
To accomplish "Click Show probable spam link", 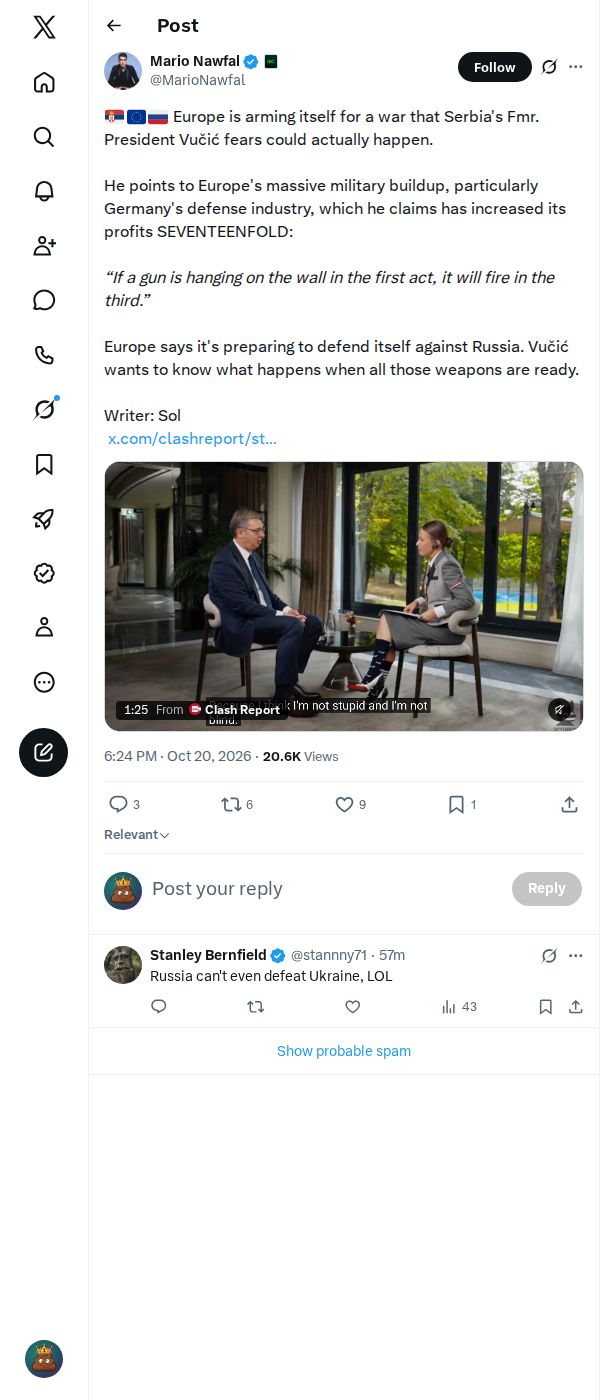I will pyautogui.click(x=344, y=1051).
